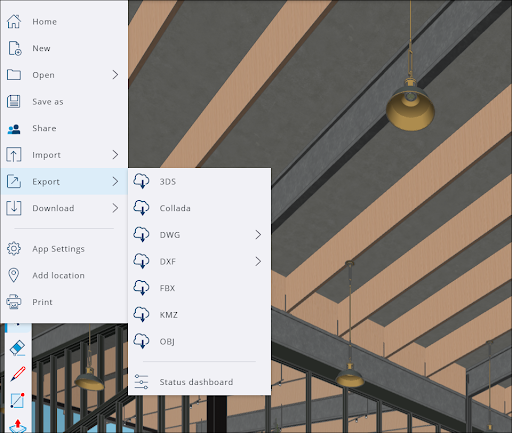Expand the Open submenu arrow
Screen dimensions: 512x433
tap(115, 75)
